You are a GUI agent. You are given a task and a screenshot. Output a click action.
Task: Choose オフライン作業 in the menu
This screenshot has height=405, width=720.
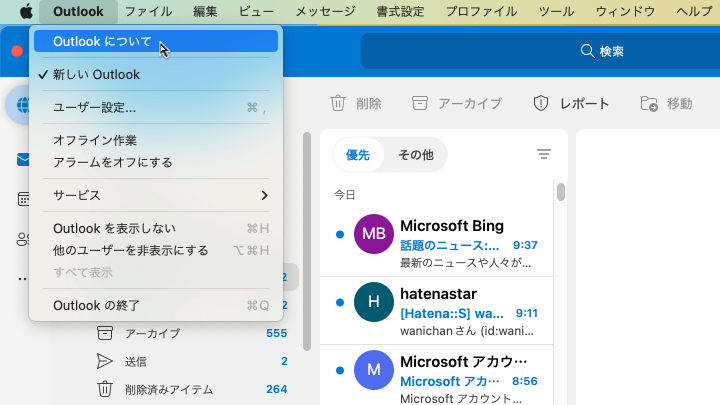coord(156,140)
